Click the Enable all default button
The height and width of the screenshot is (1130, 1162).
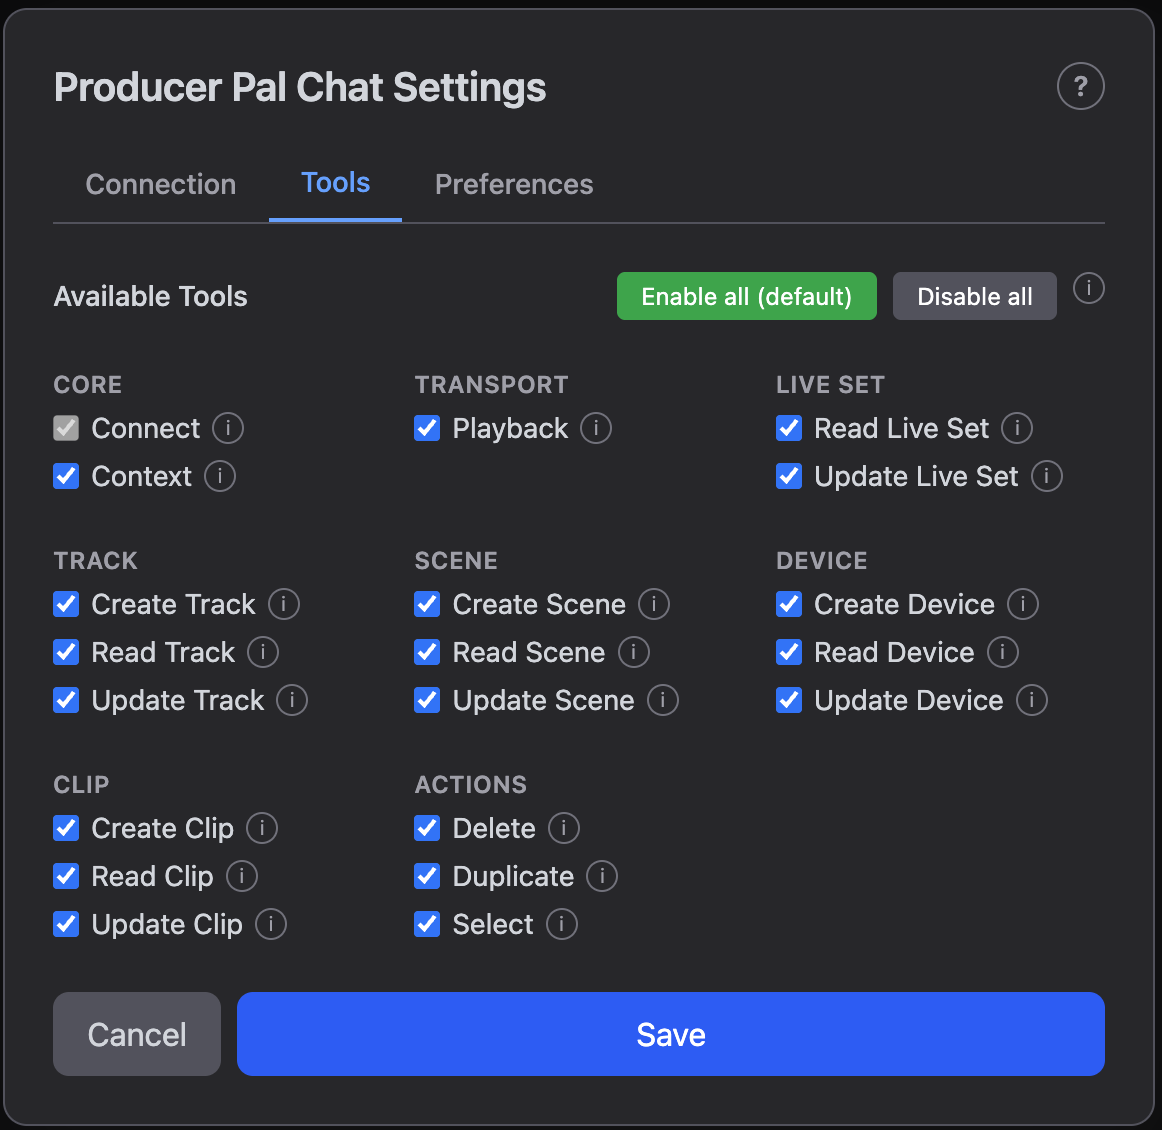click(746, 296)
